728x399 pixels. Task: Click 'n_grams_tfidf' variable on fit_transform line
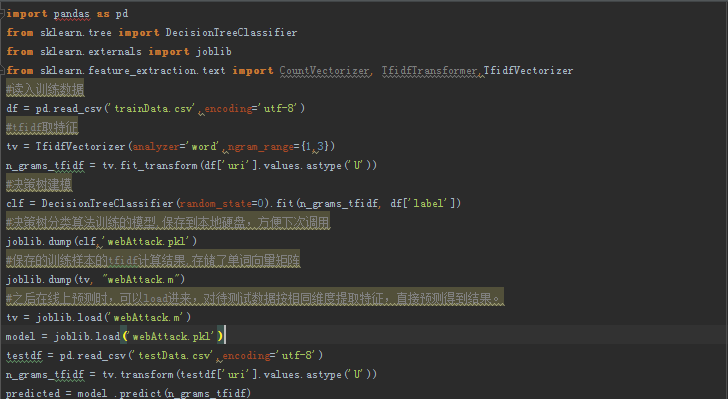pos(45,165)
